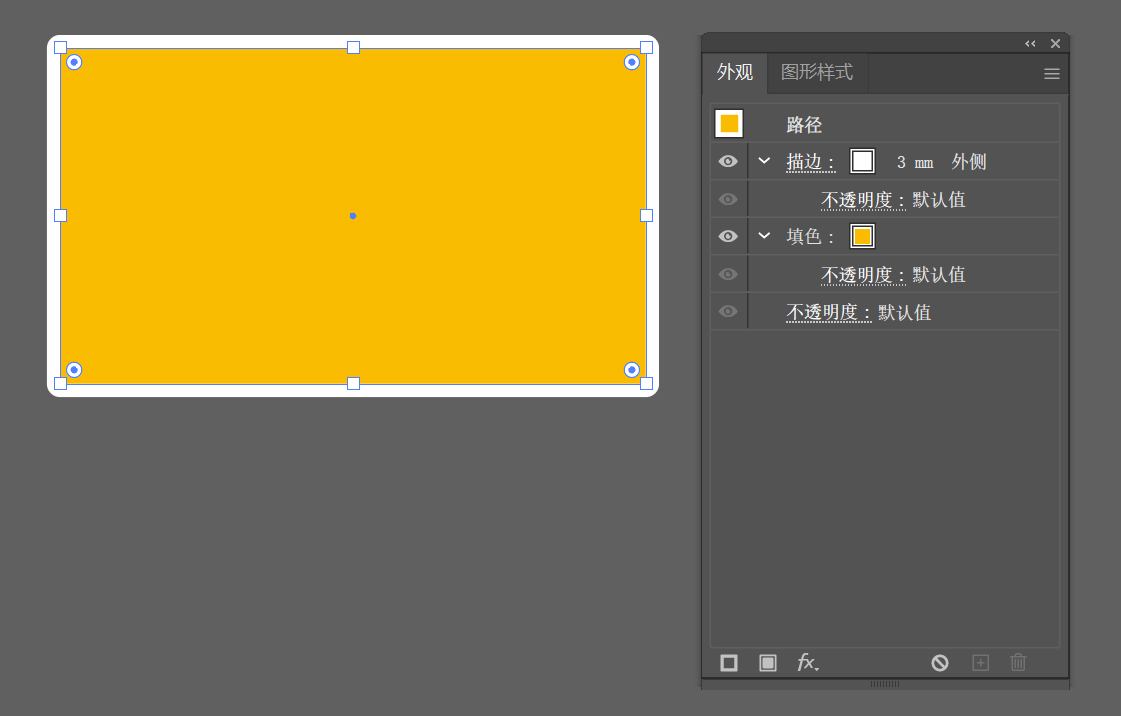Hide the 填色 fill visibility eye
The height and width of the screenshot is (716, 1121).
tap(728, 237)
